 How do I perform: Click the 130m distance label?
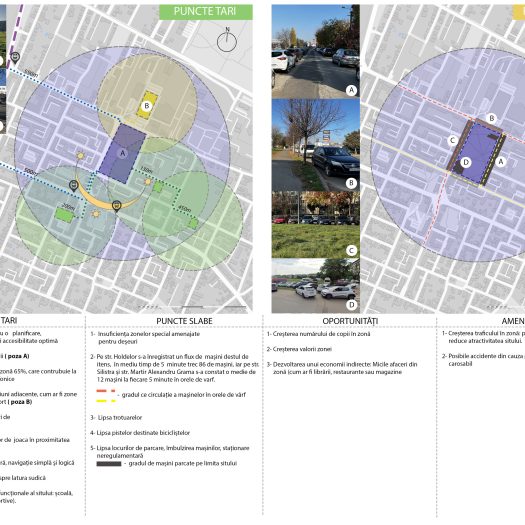coord(146,170)
